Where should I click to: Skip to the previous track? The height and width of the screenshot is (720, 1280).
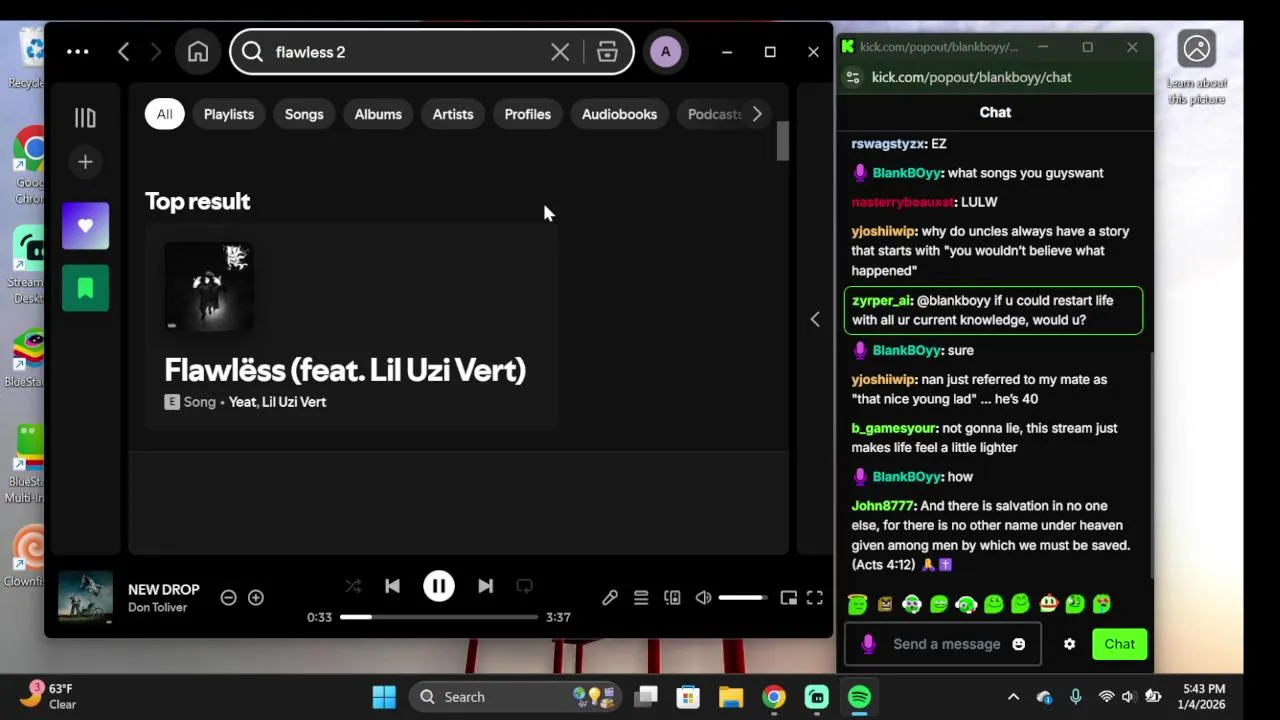tap(392, 586)
